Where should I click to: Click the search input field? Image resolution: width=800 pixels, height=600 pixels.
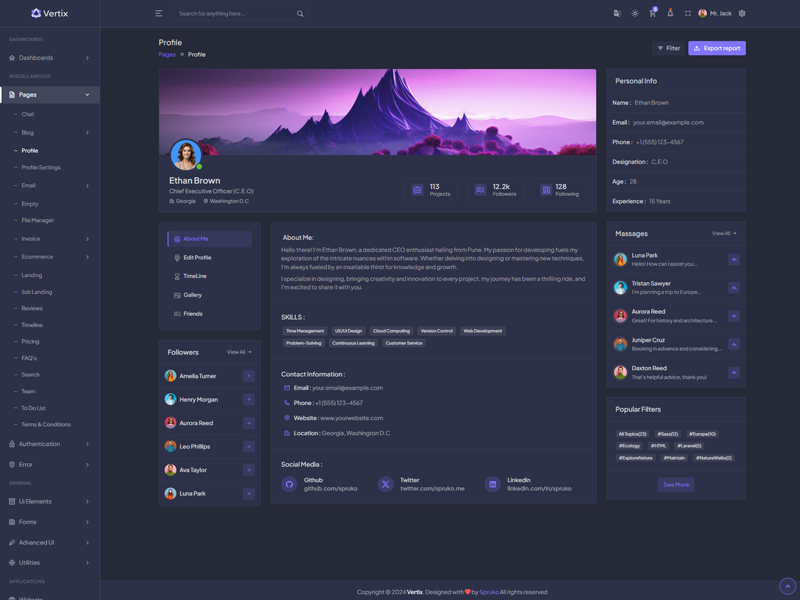[235, 14]
